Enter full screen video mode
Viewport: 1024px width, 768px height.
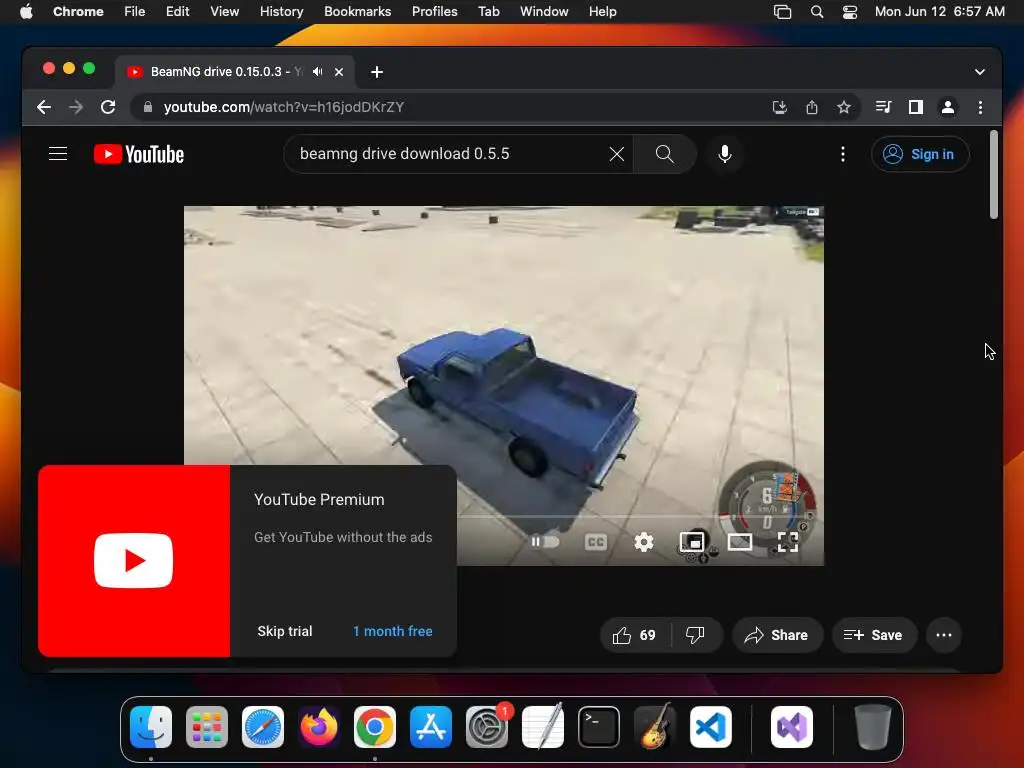click(788, 541)
